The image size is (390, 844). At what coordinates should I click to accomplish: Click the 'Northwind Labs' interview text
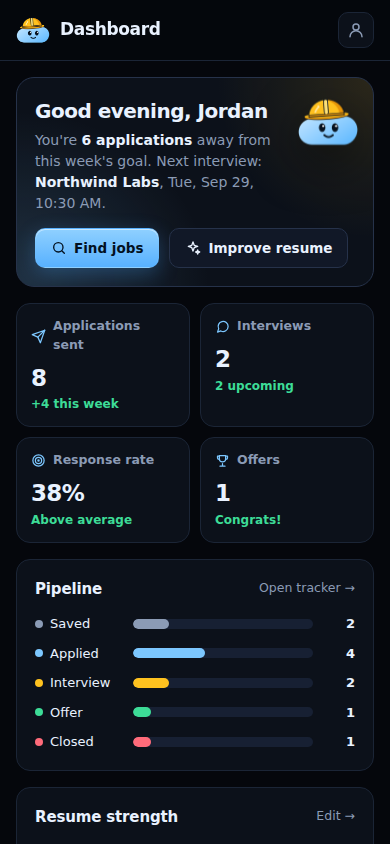tap(97, 182)
